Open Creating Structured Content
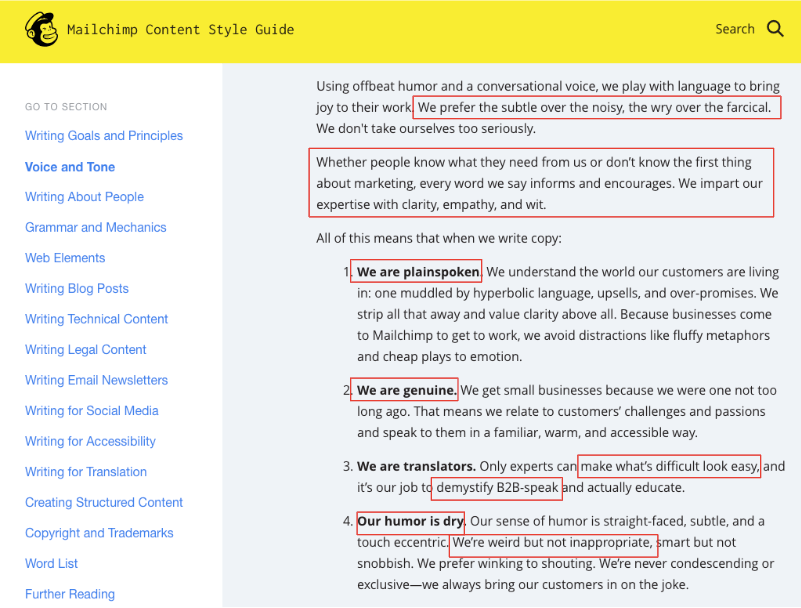The width and height of the screenshot is (801, 608). click(x=102, y=501)
